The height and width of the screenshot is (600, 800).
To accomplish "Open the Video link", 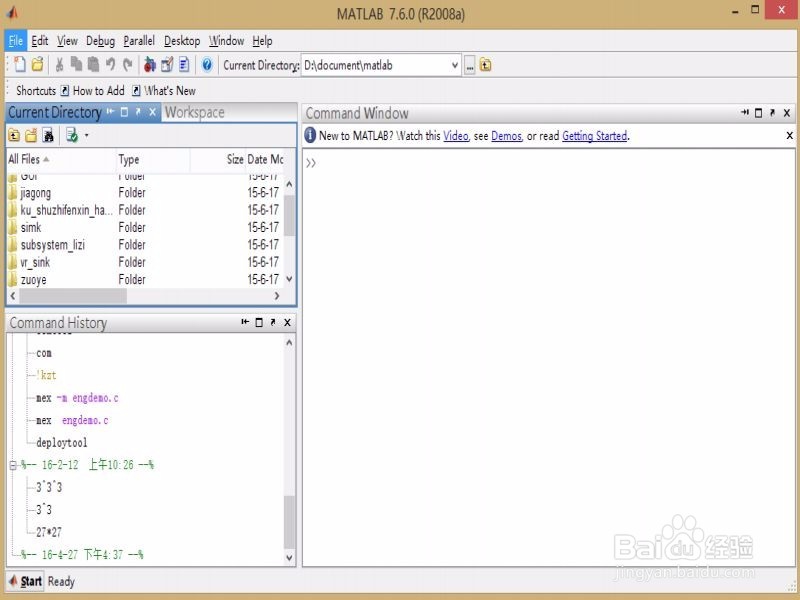I will point(456,136).
